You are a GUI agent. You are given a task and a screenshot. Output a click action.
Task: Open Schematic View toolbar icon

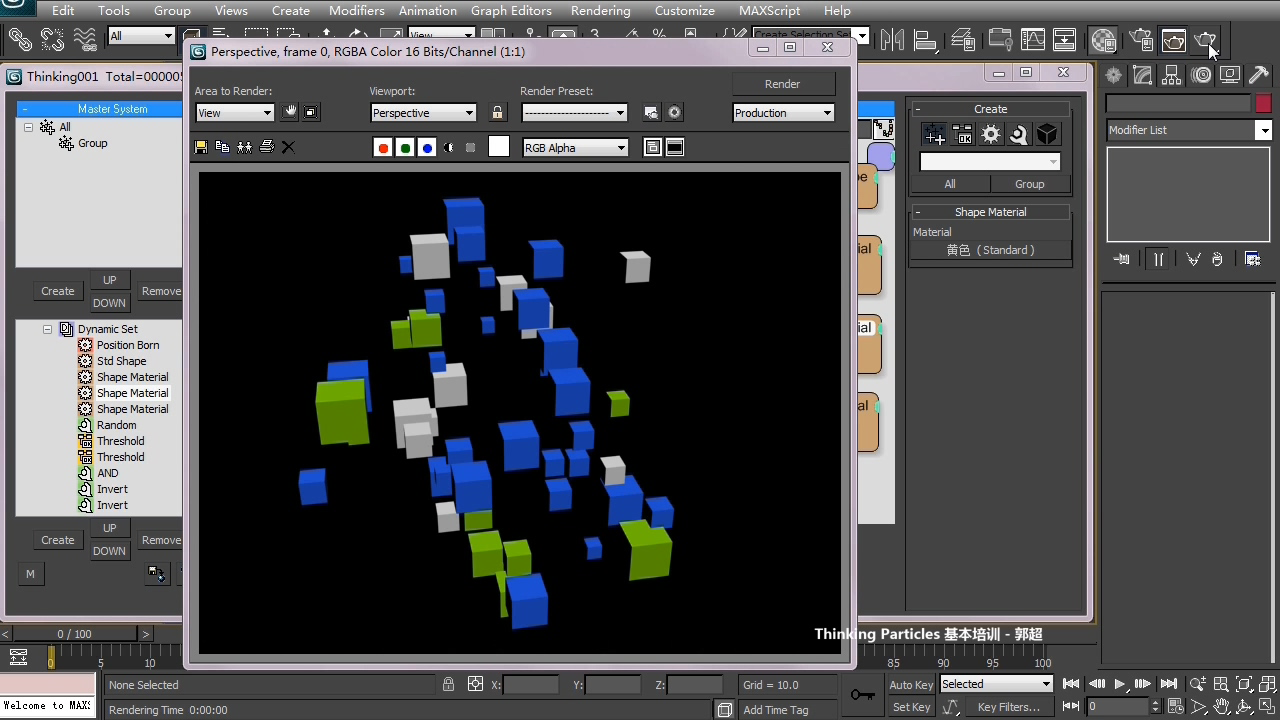pyautogui.click(x=1065, y=40)
